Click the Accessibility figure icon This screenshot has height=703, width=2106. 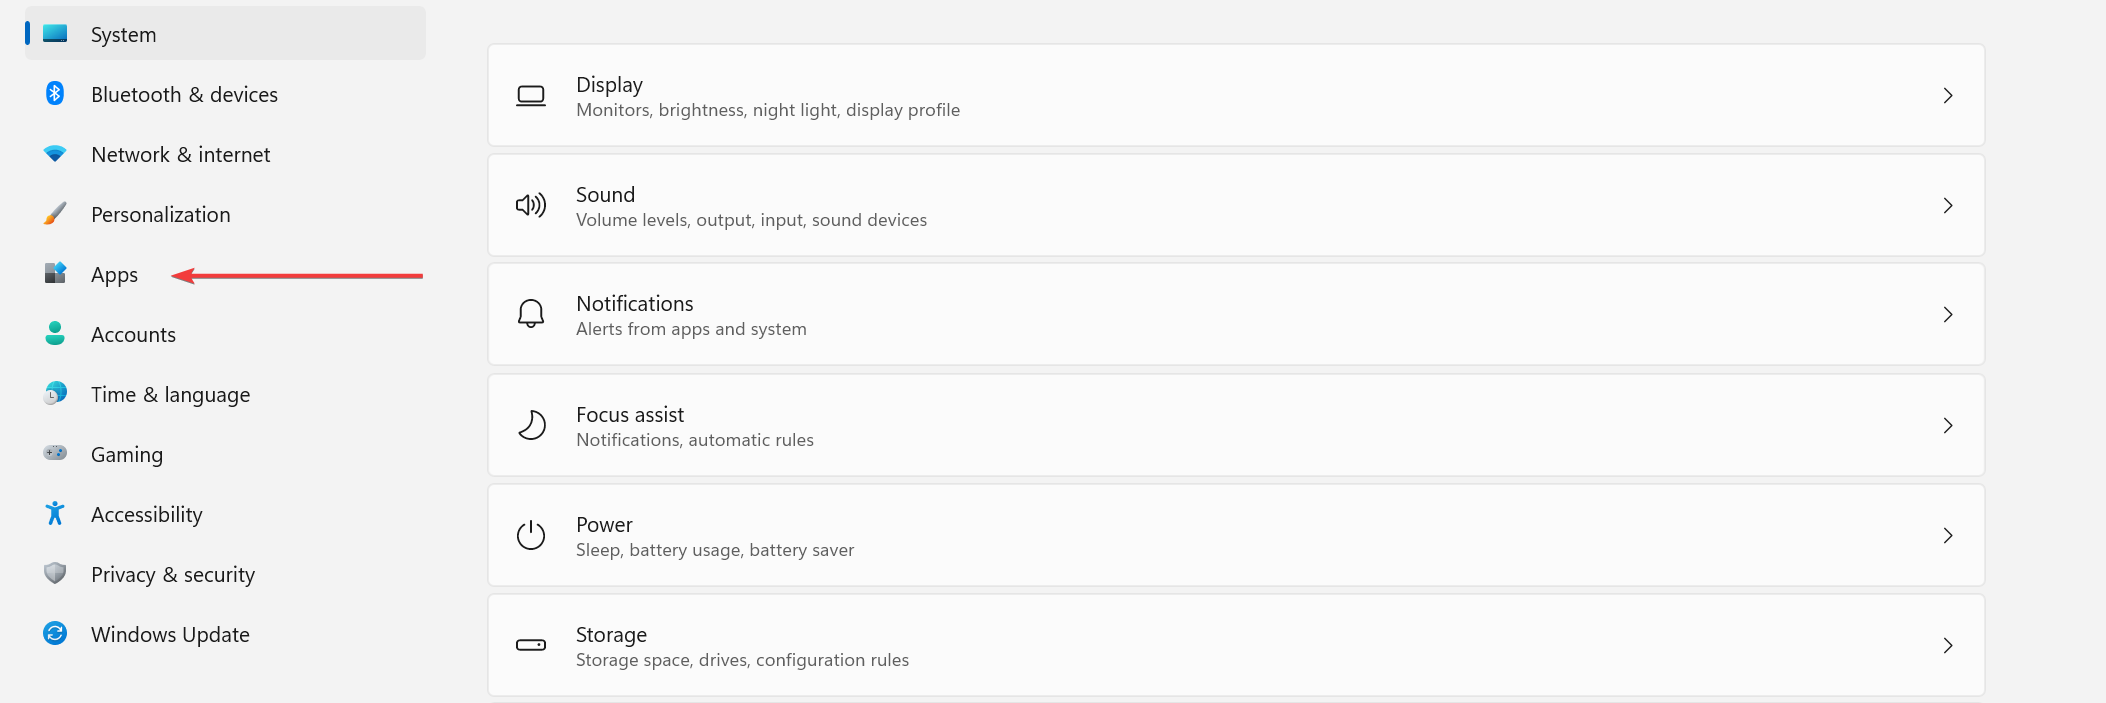(x=55, y=513)
